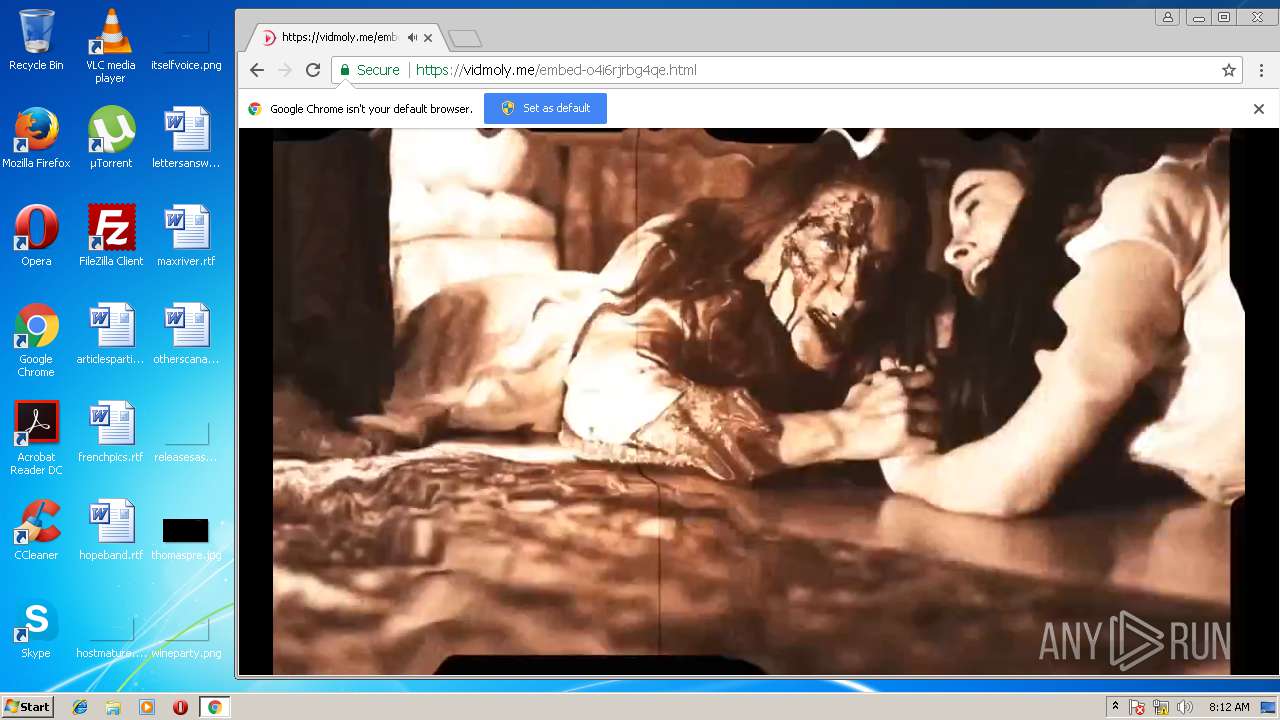Launch VLC media player from desktop
The height and width of the screenshot is (720, 1280).
point(110,46)
